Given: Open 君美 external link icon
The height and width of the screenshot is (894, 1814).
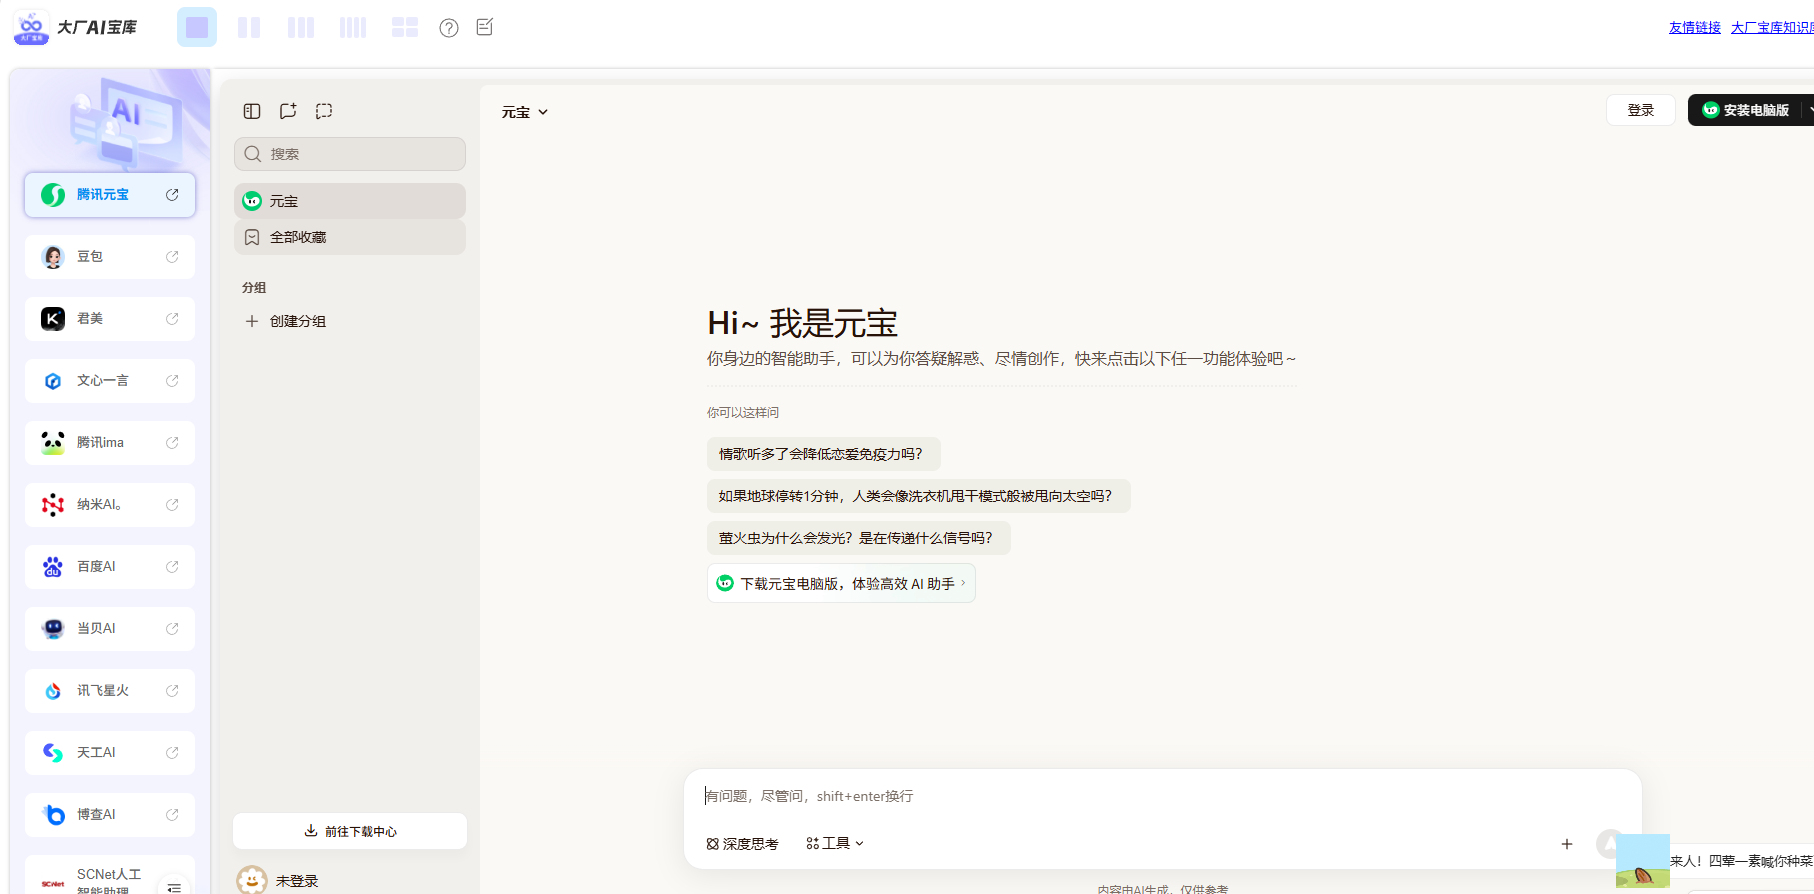Looking at the screenshot, I should (x=172, y=319).
